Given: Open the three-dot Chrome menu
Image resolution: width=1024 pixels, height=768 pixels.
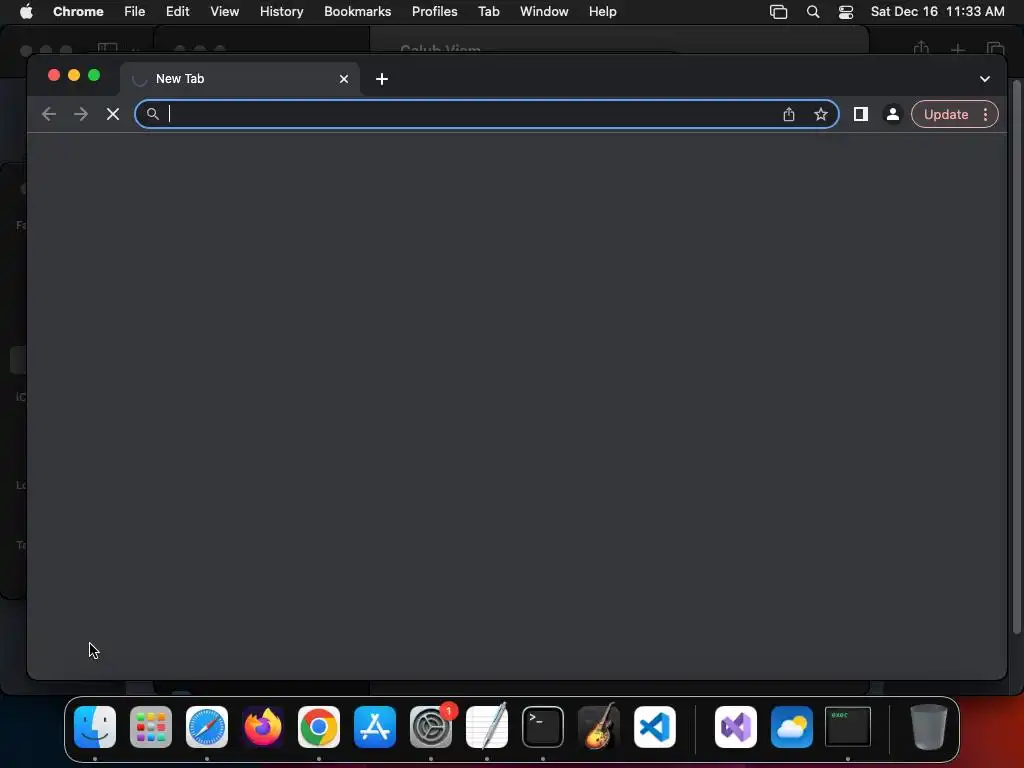Looking at the screenshot, I should 985,114.
